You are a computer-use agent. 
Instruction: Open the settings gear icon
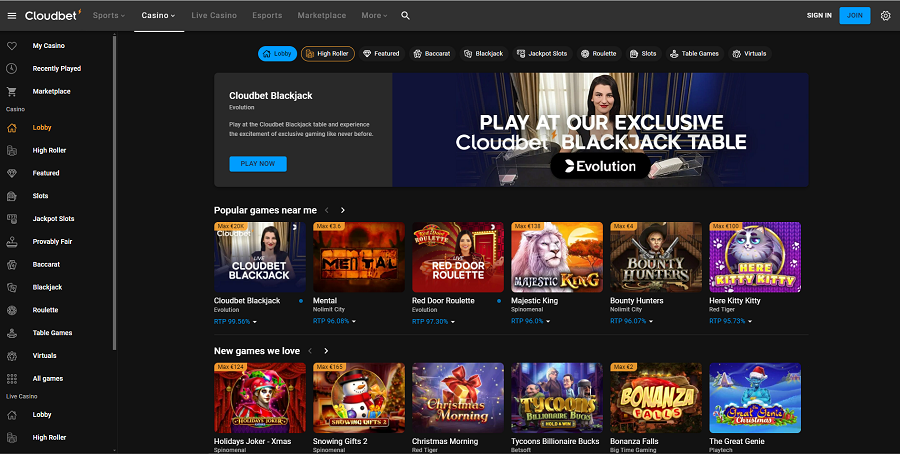coord(885,15)
